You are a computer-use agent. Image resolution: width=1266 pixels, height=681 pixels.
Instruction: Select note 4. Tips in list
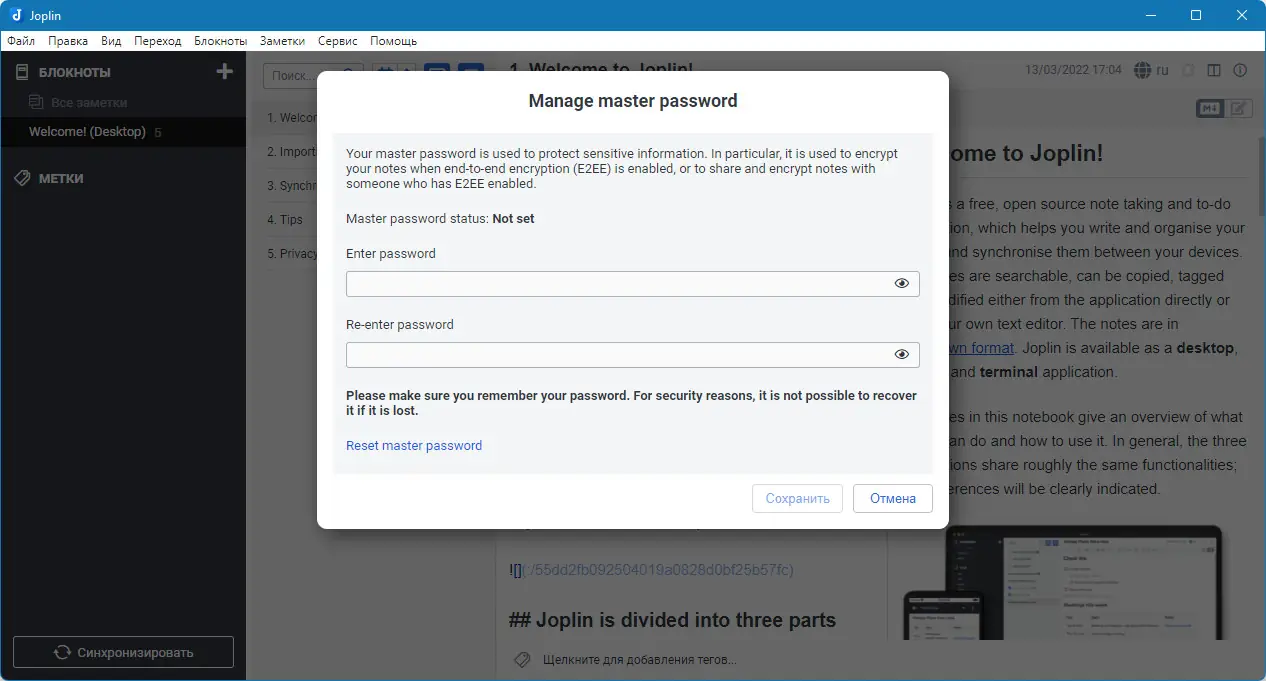click(x=285, y=220)
